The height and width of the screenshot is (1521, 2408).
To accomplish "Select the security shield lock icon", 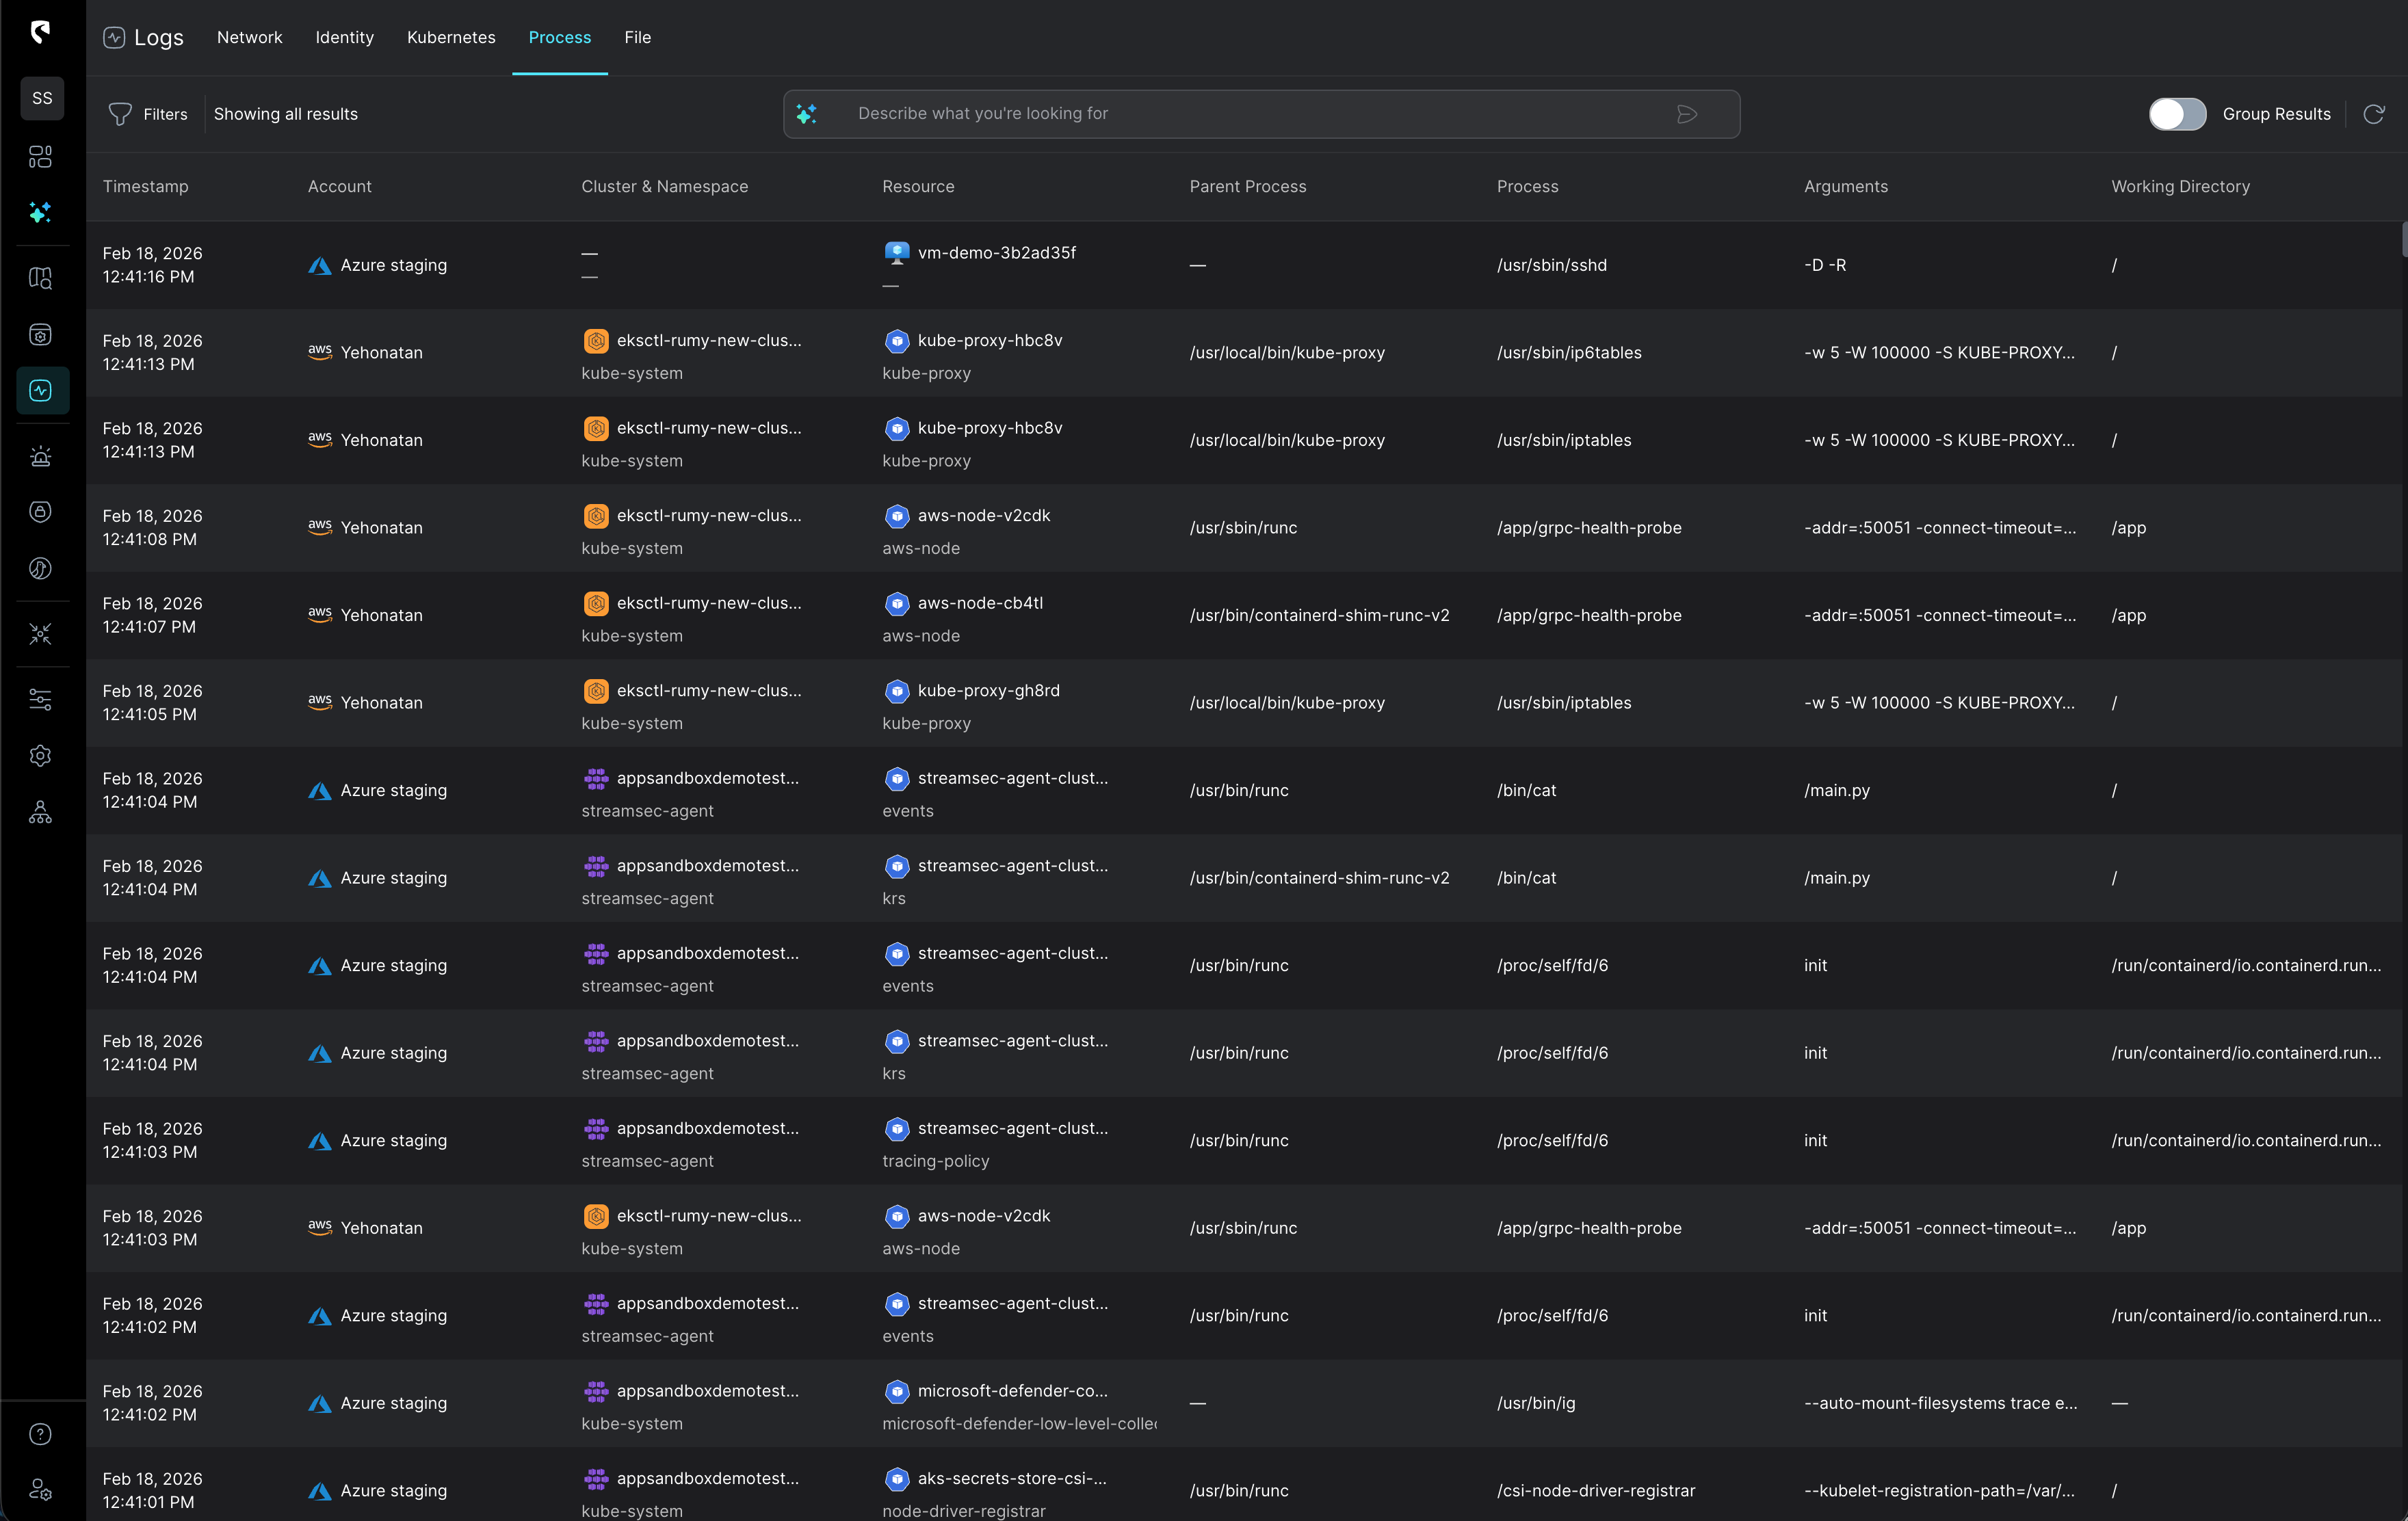I will (x=40, y=511).
